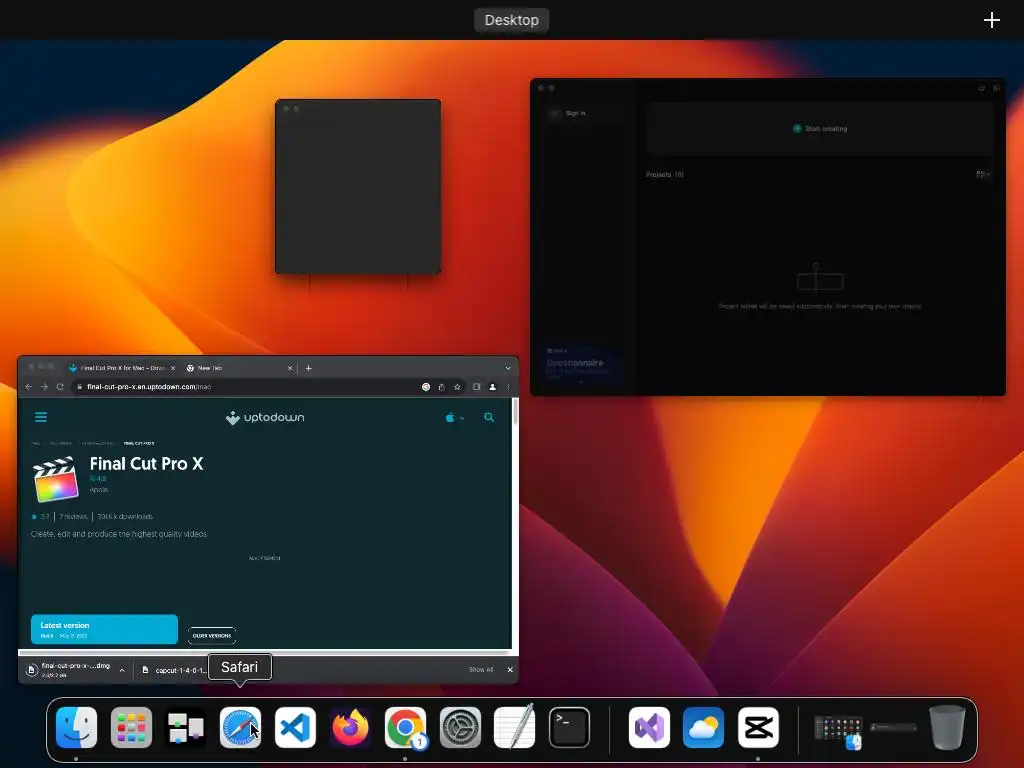Viewport: 1024px width, 768px height.
Task: Open the Chrome profile icon
Action: [492, 387]
